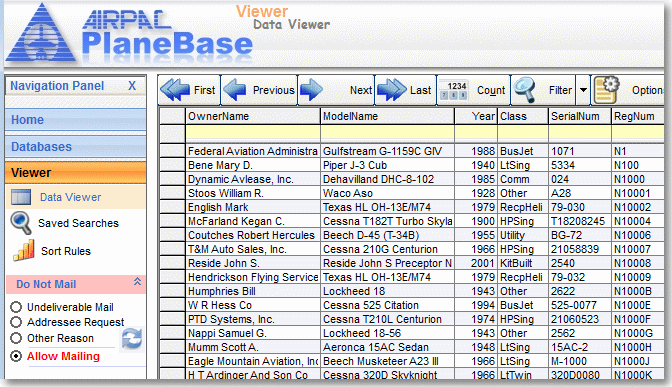Open the Saved Searches link

(x=78, y=223)
